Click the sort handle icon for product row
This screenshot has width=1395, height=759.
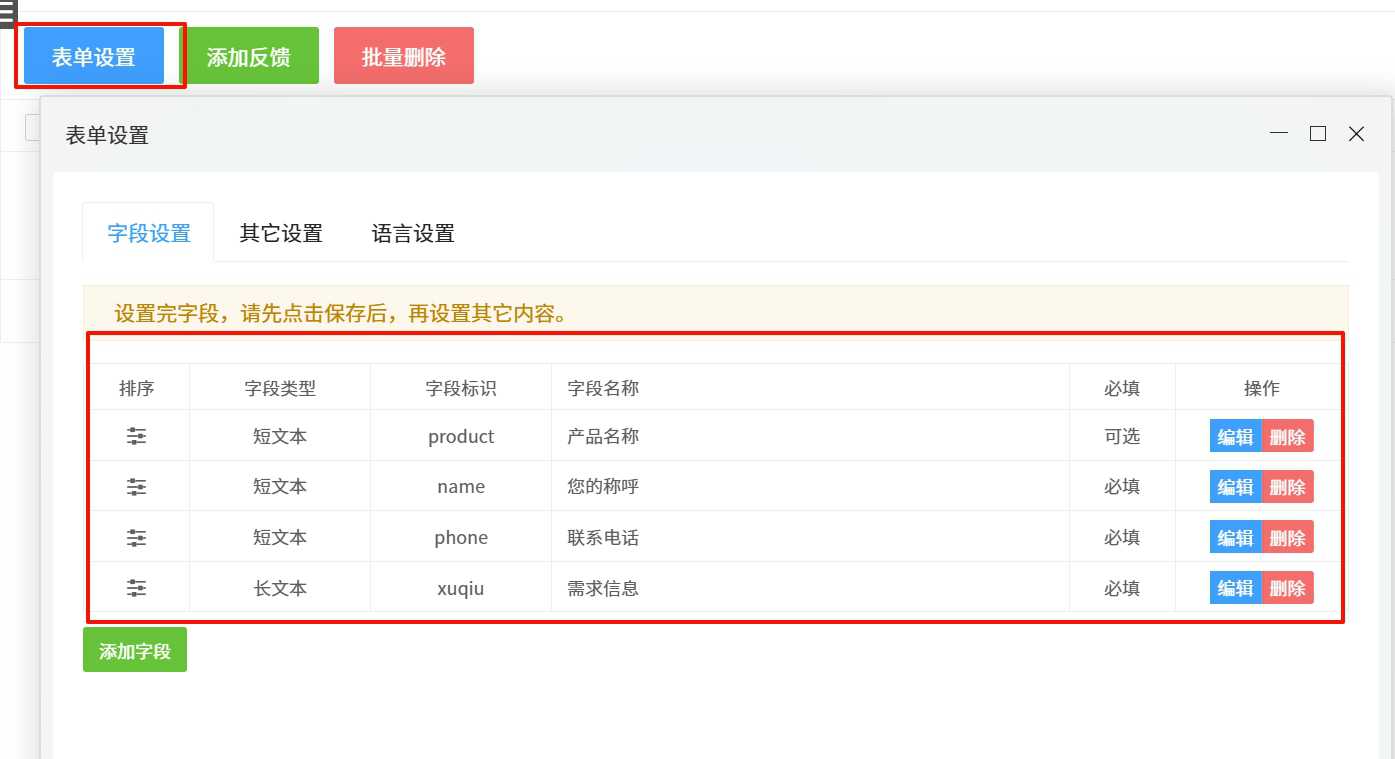pos(137,436)
